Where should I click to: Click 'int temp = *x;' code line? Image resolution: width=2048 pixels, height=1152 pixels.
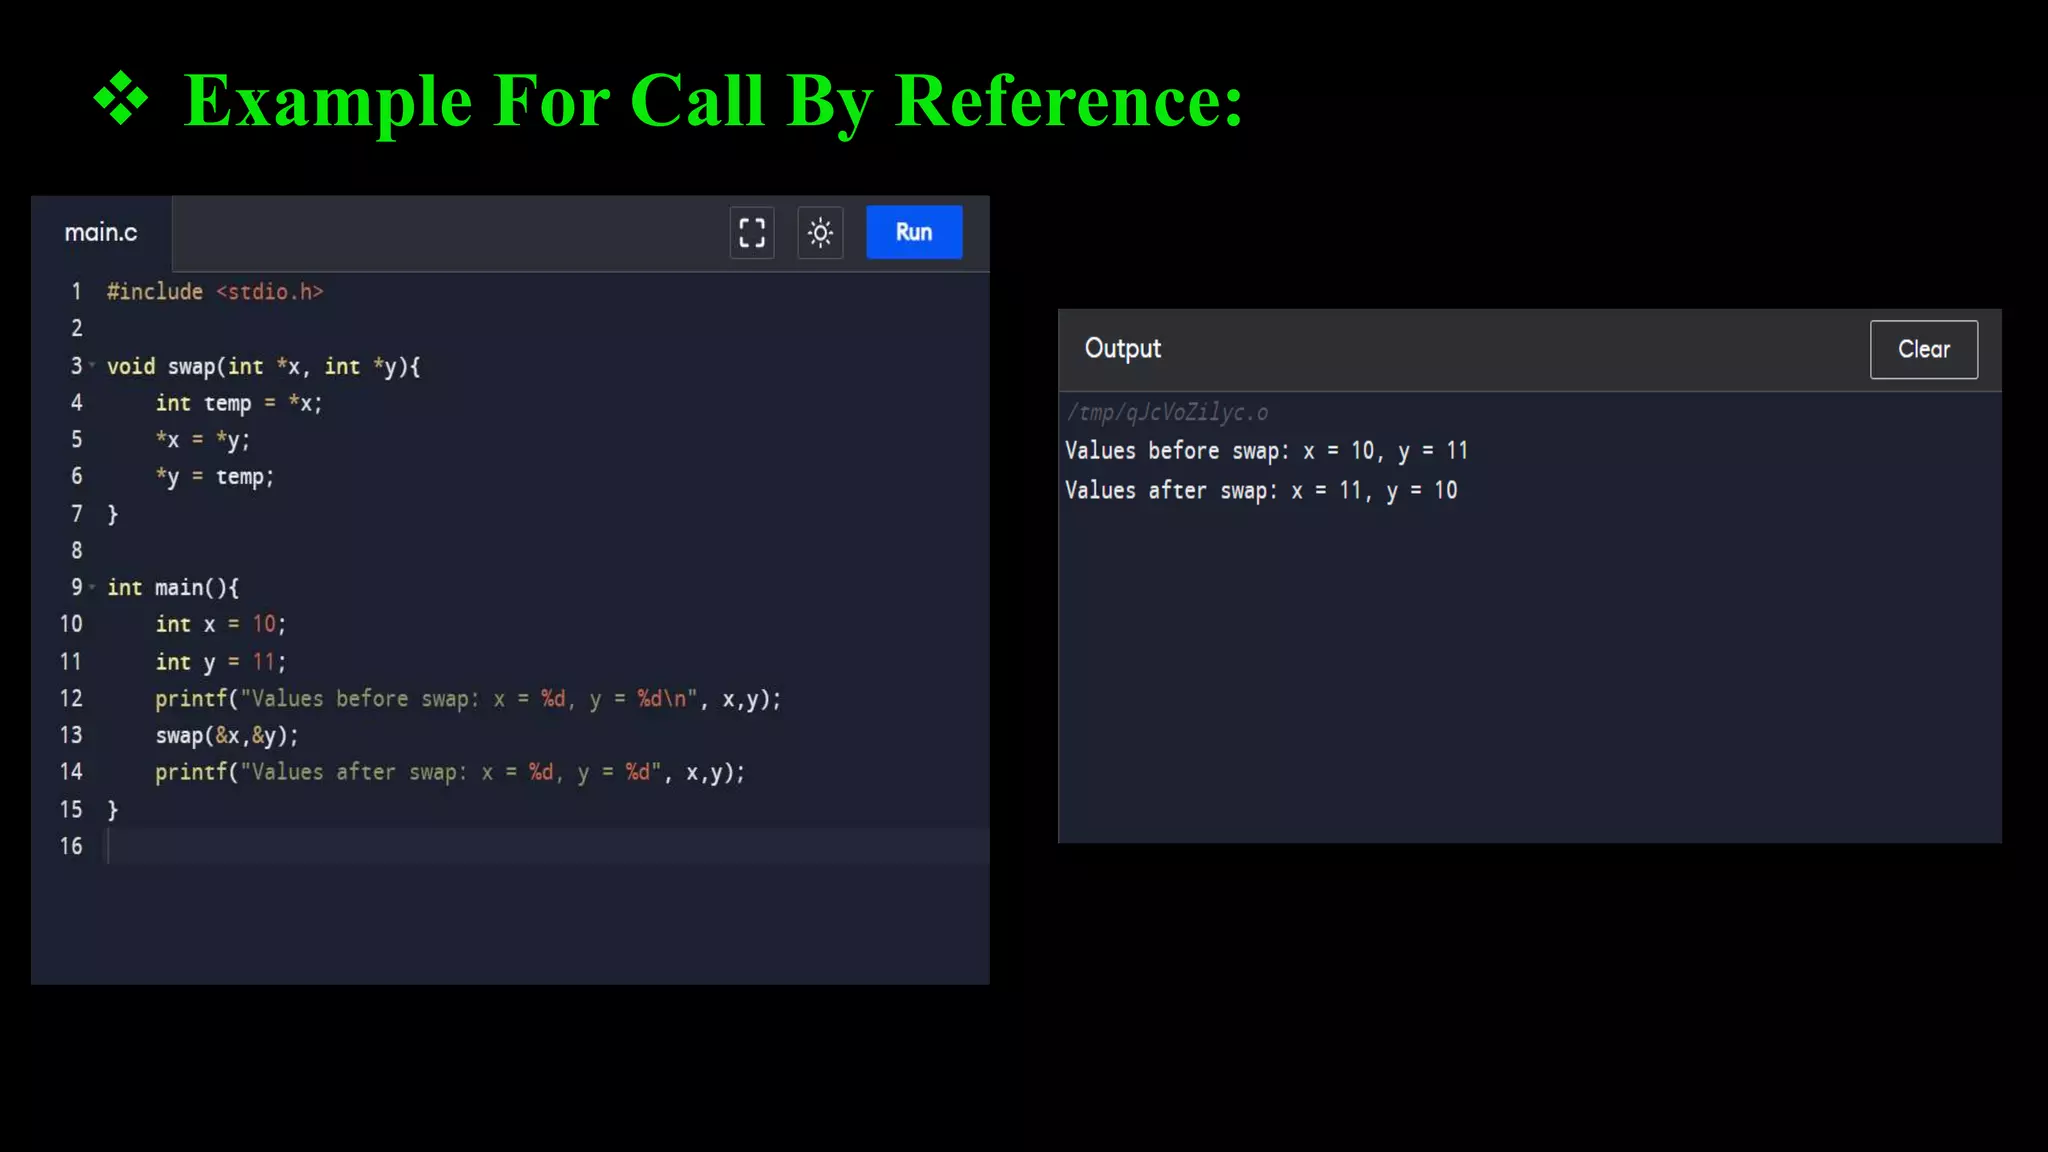239,403
